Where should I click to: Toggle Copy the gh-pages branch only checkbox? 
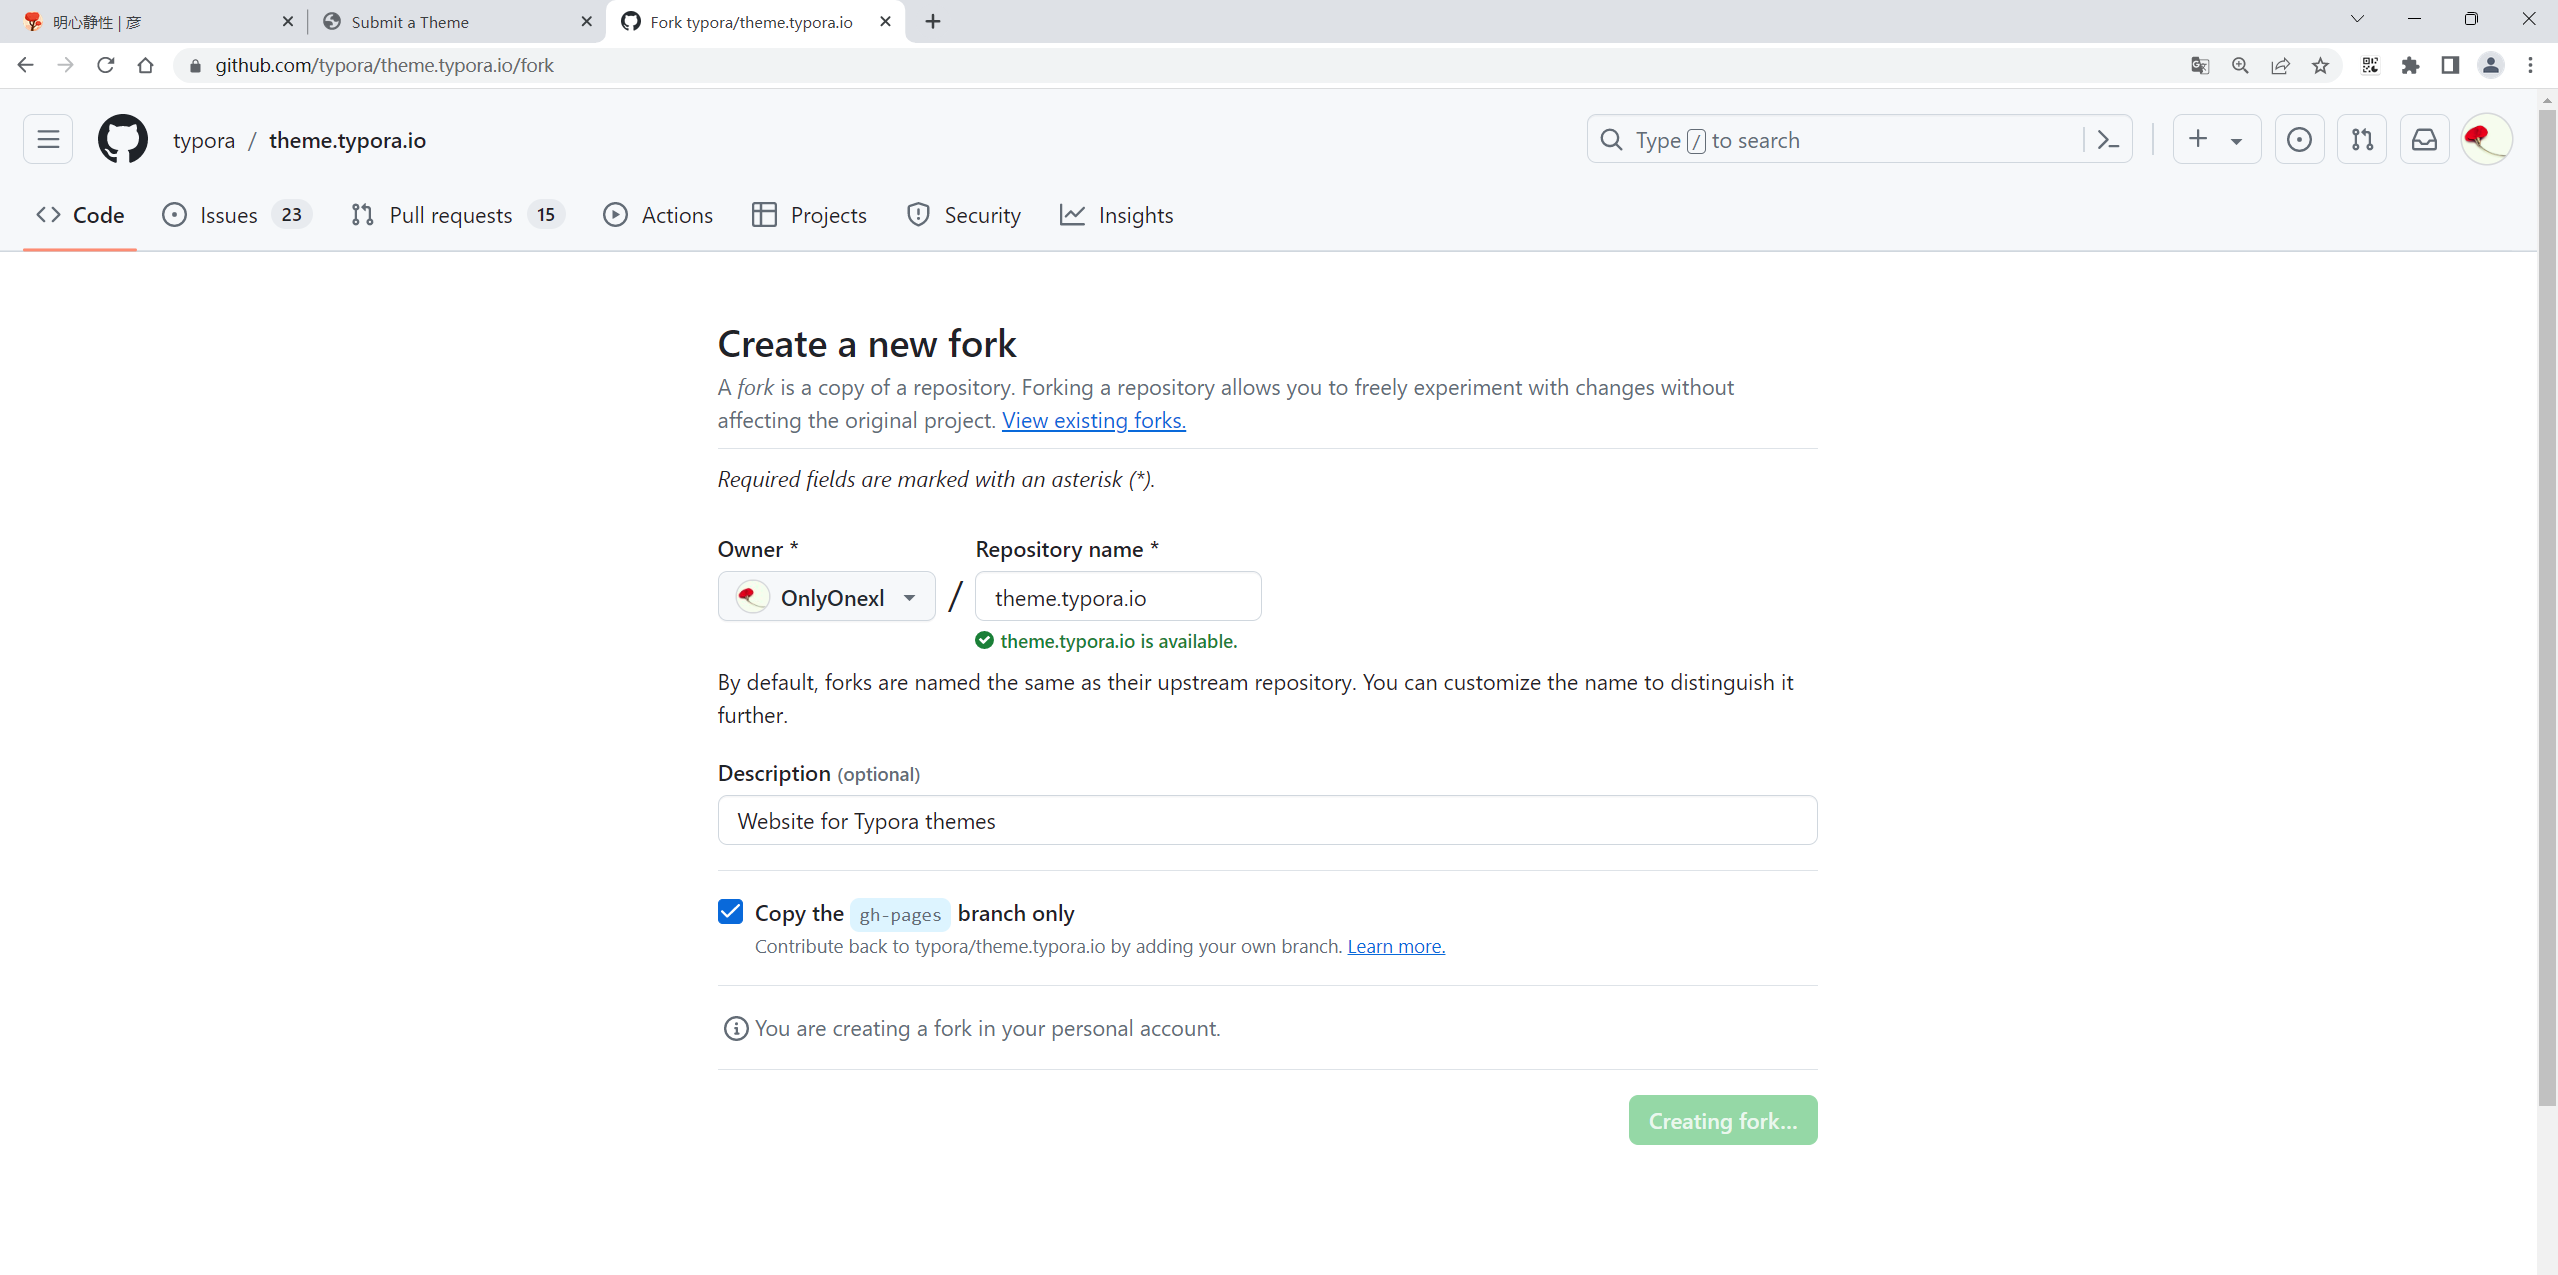tap(731, 912)
